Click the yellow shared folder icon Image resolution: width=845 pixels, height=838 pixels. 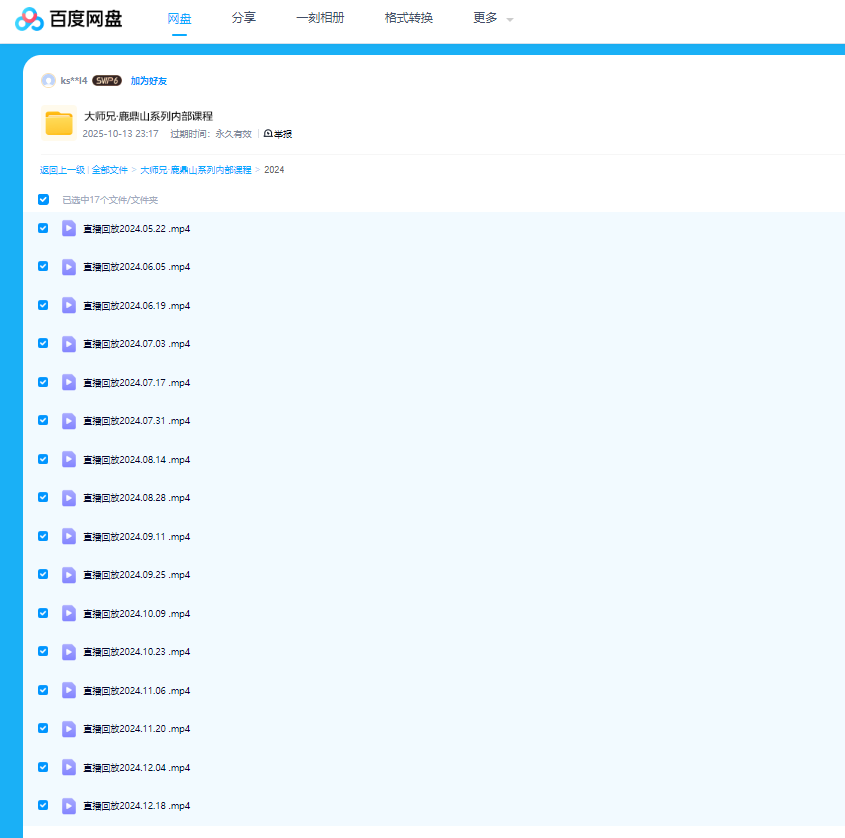coord(59,123)
